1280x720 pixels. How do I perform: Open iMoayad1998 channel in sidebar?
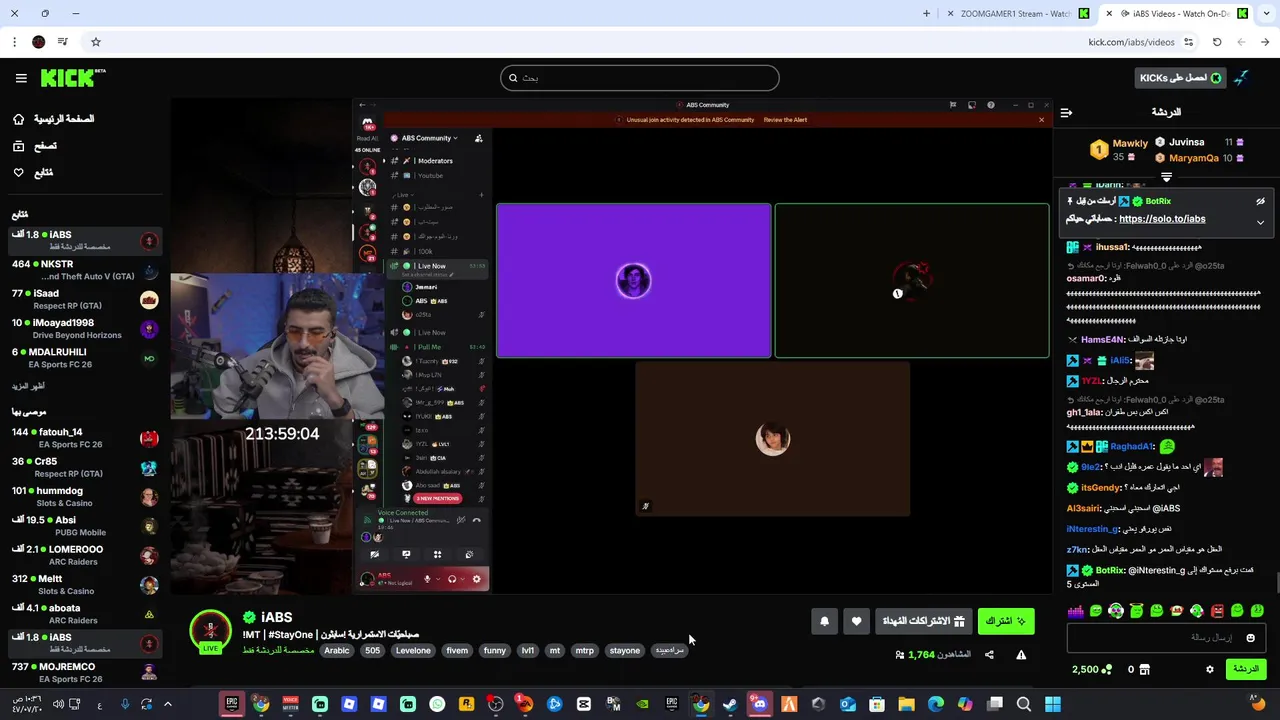click(x=85, y=329)
